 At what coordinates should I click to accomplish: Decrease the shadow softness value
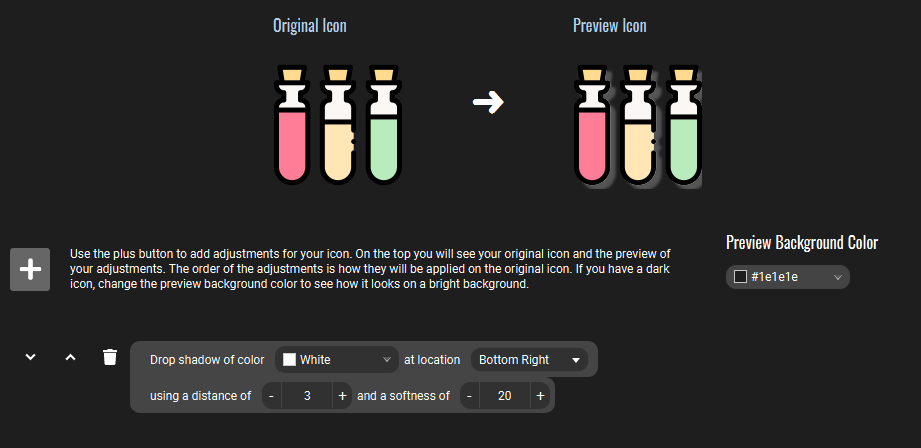click(x=469, y=396)
